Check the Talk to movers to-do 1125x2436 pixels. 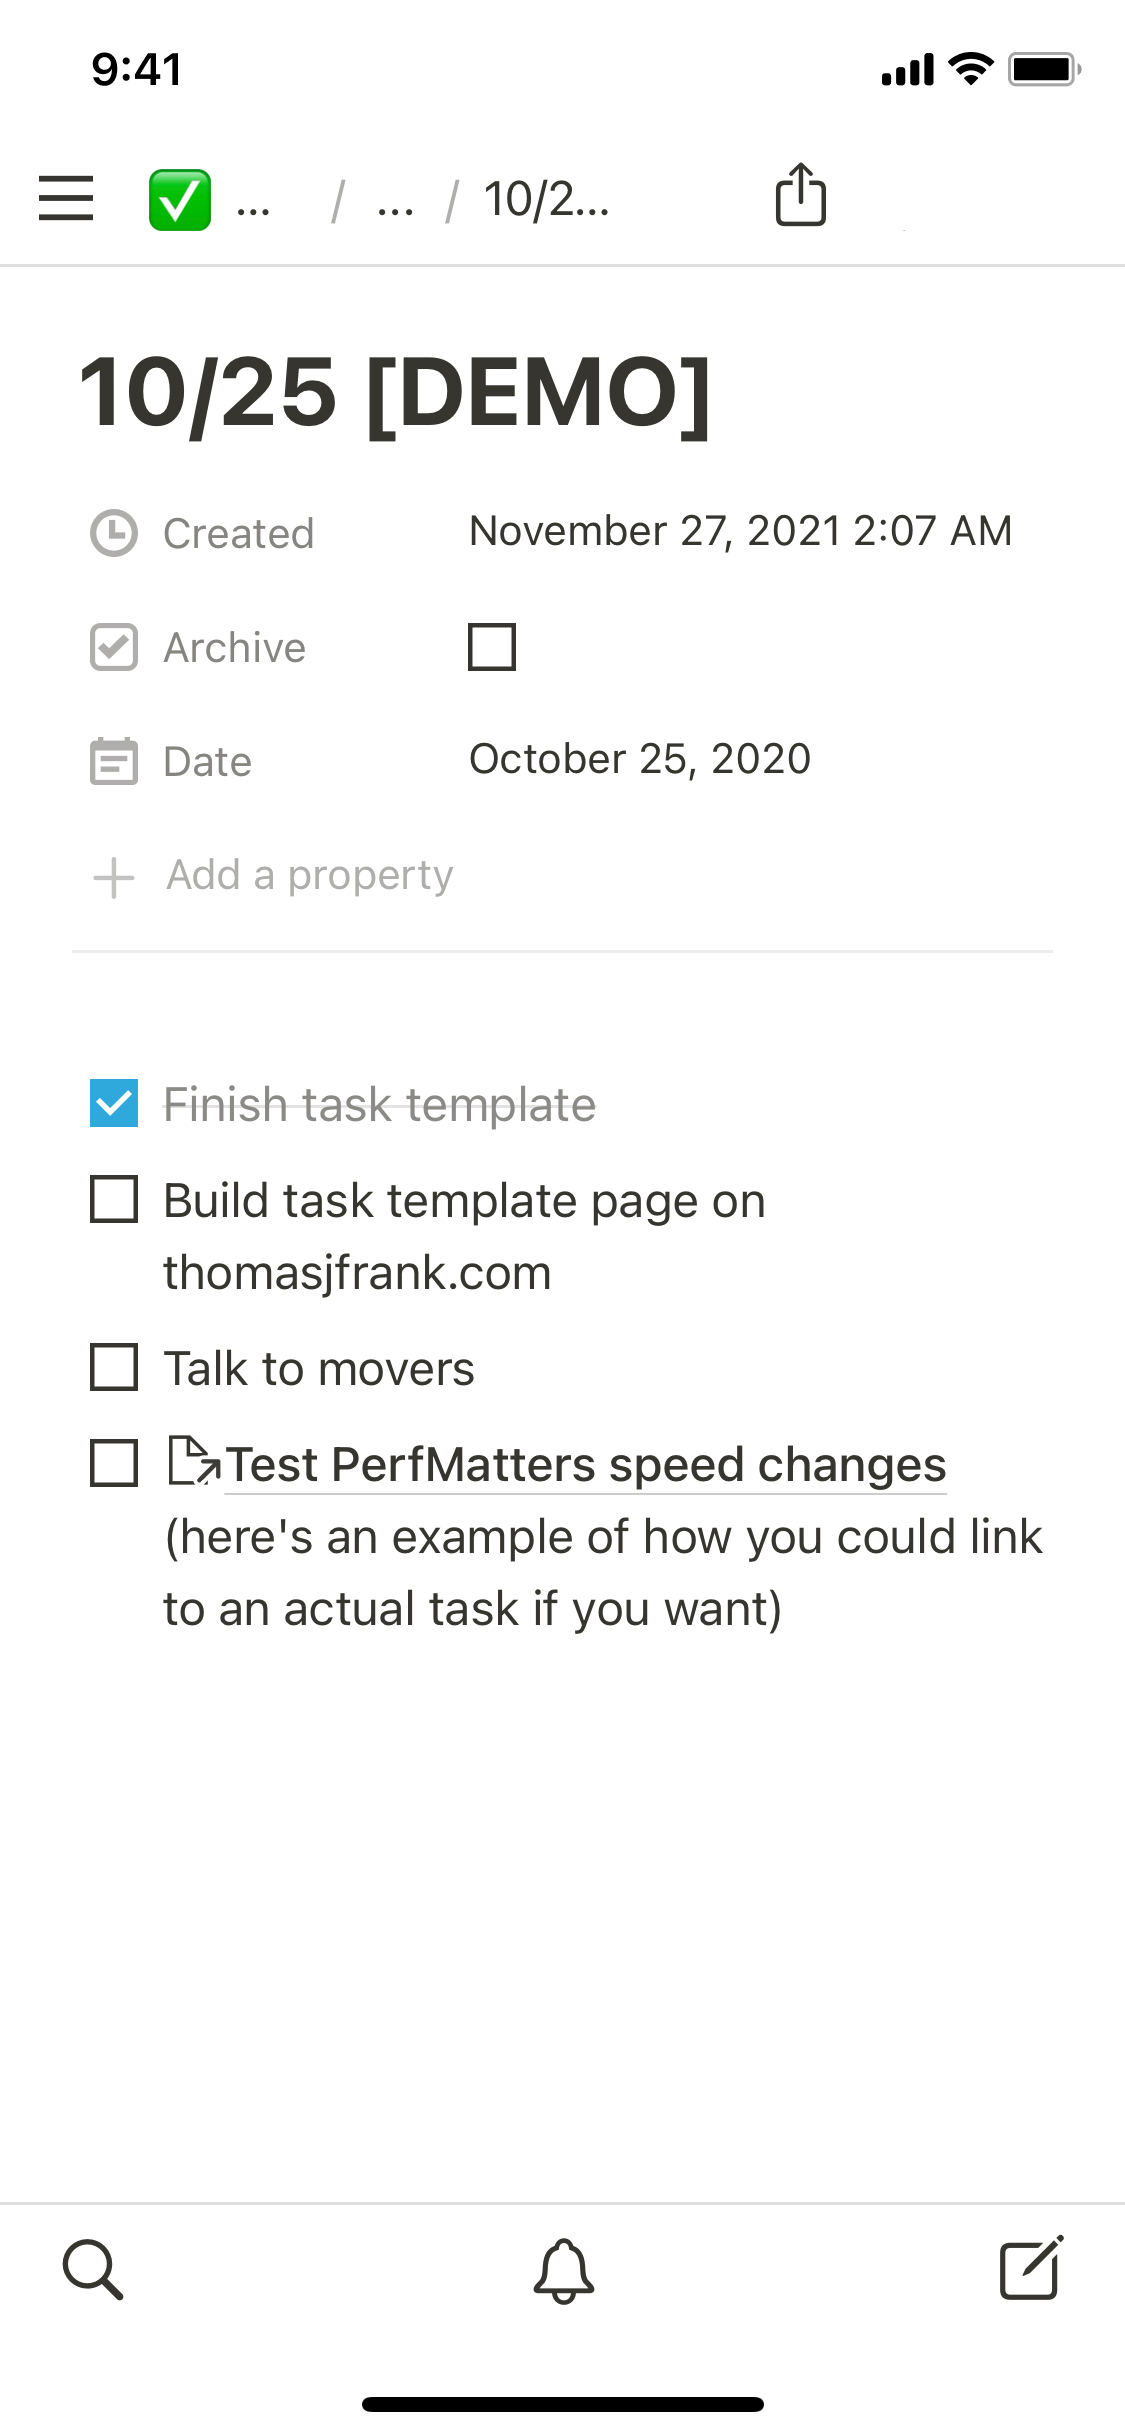(x=114, y=1367)
